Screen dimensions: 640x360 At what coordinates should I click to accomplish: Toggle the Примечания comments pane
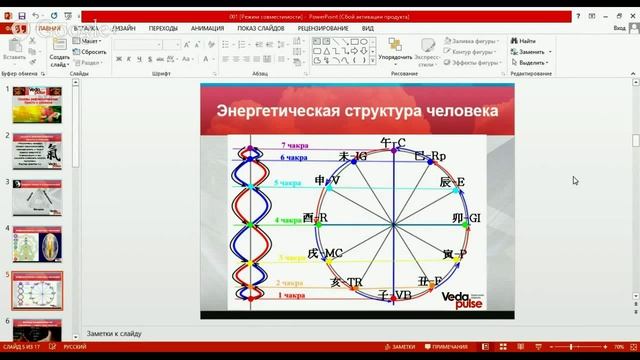pos(446,347)
